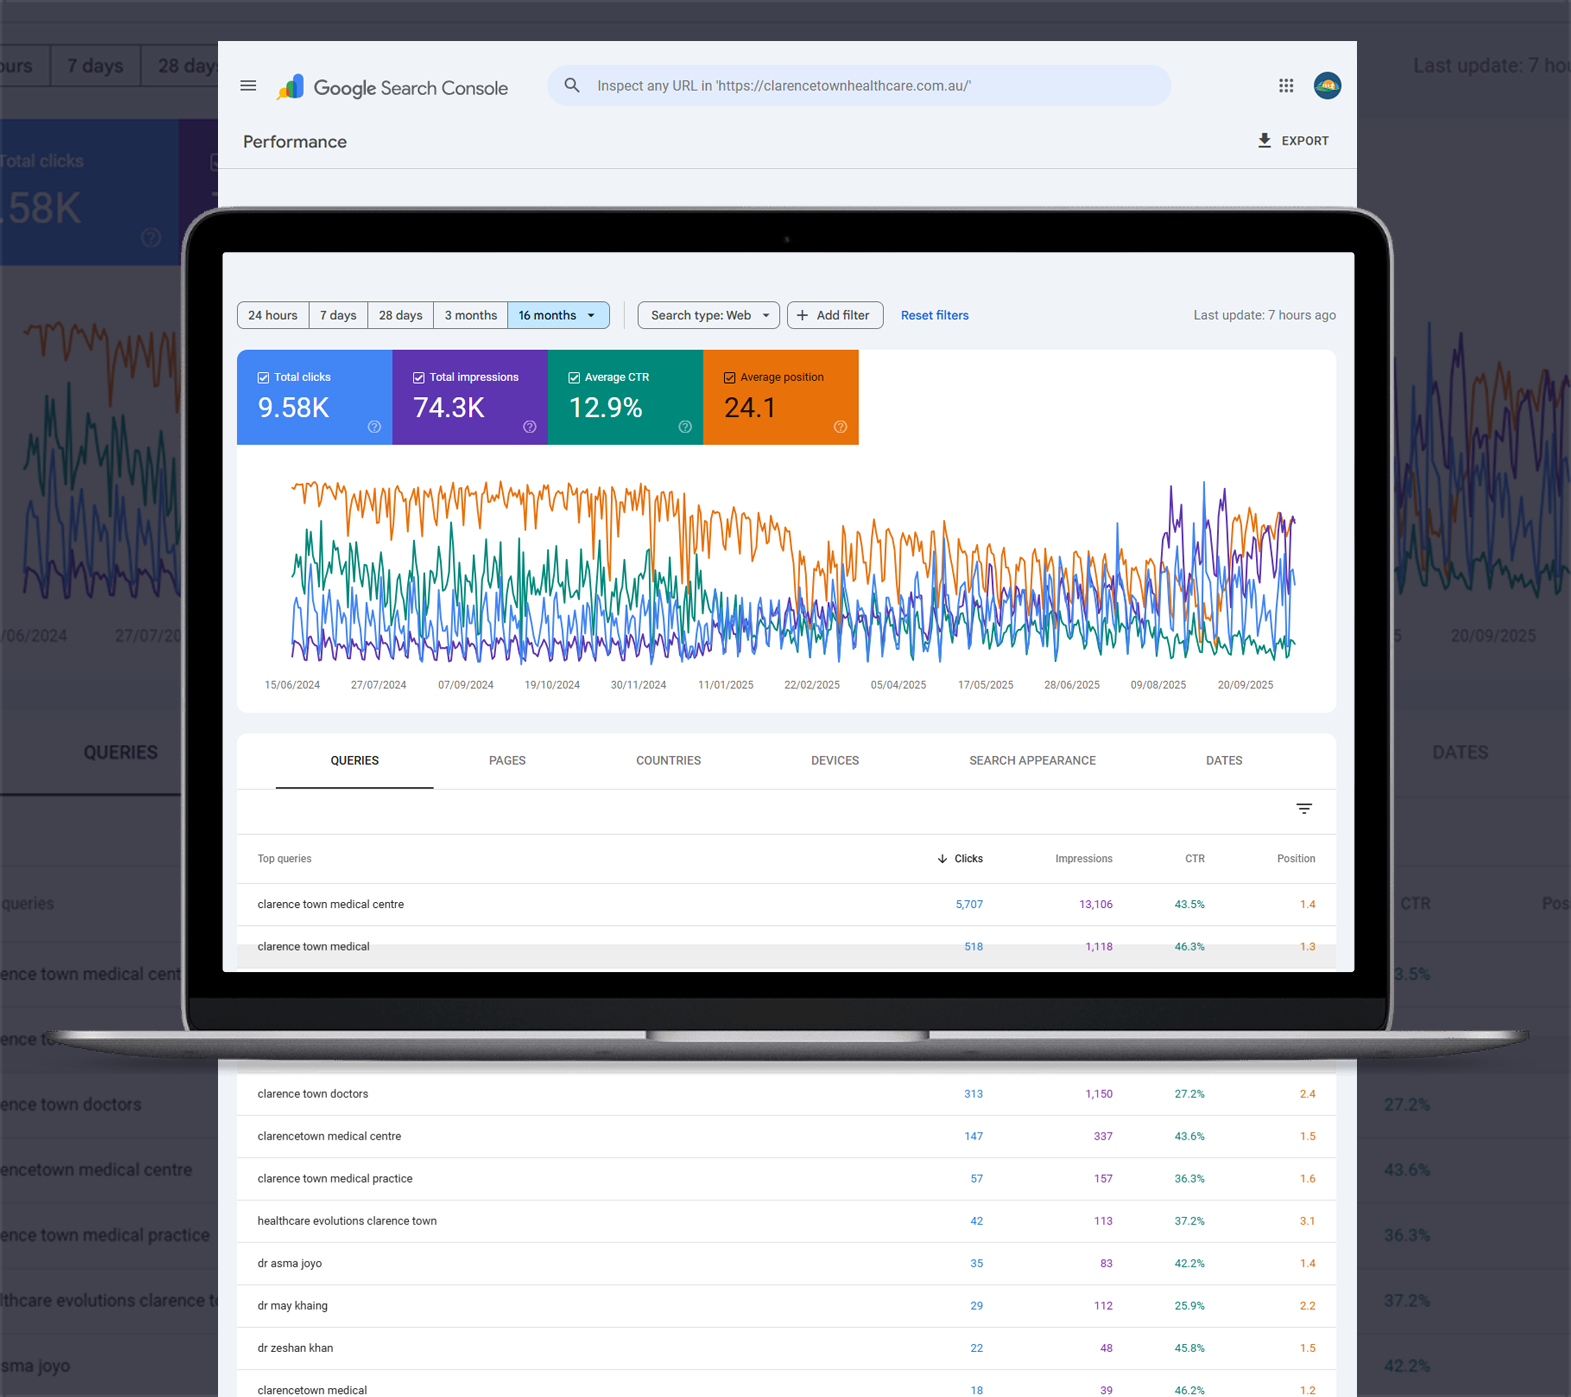Click query 'dr asma joyo'
This screenshot has width=1571, height=1397.
tap(290, 1263)
